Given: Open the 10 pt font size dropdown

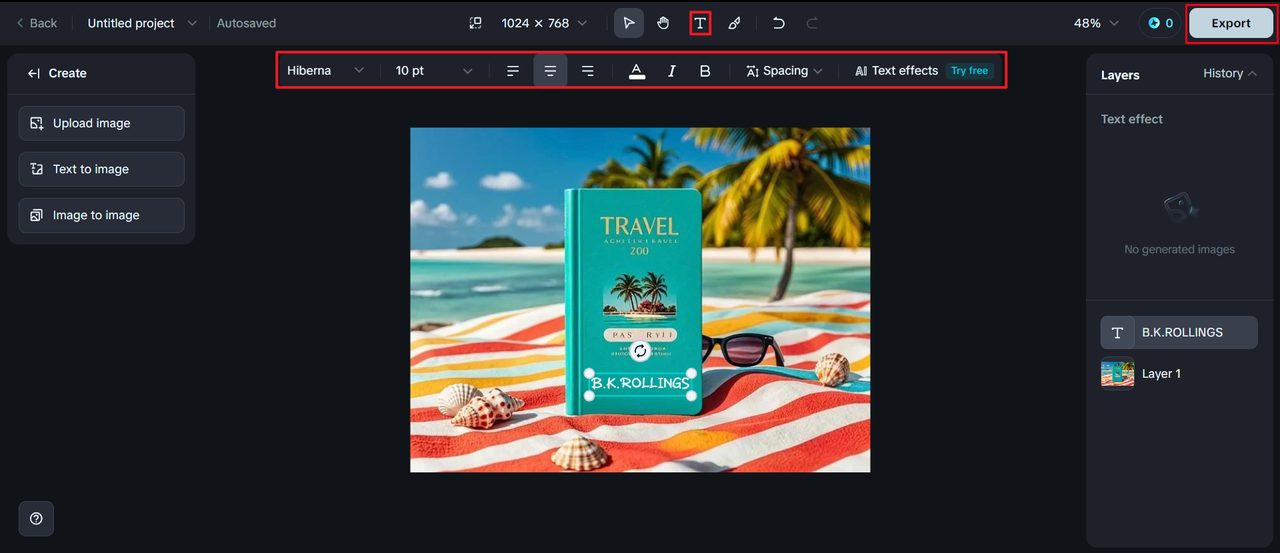Looking at the screenshot, I should click(x=434, y=71).
